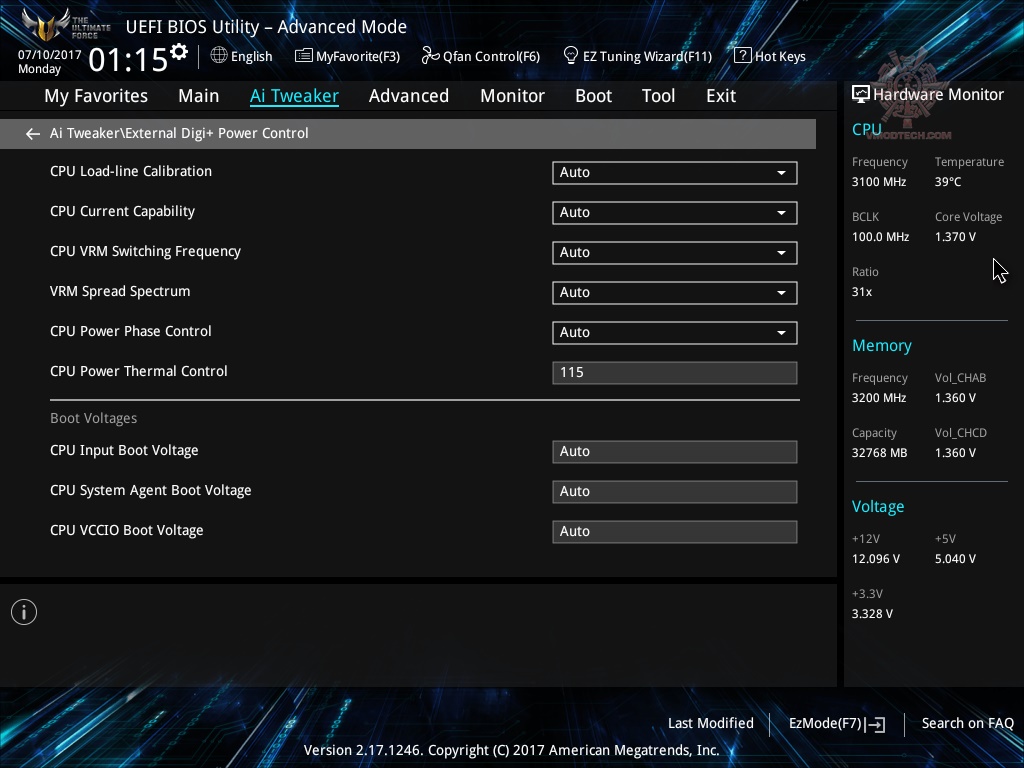
Task: Click Search on FAQ
Action: click(x=968, y=723)
